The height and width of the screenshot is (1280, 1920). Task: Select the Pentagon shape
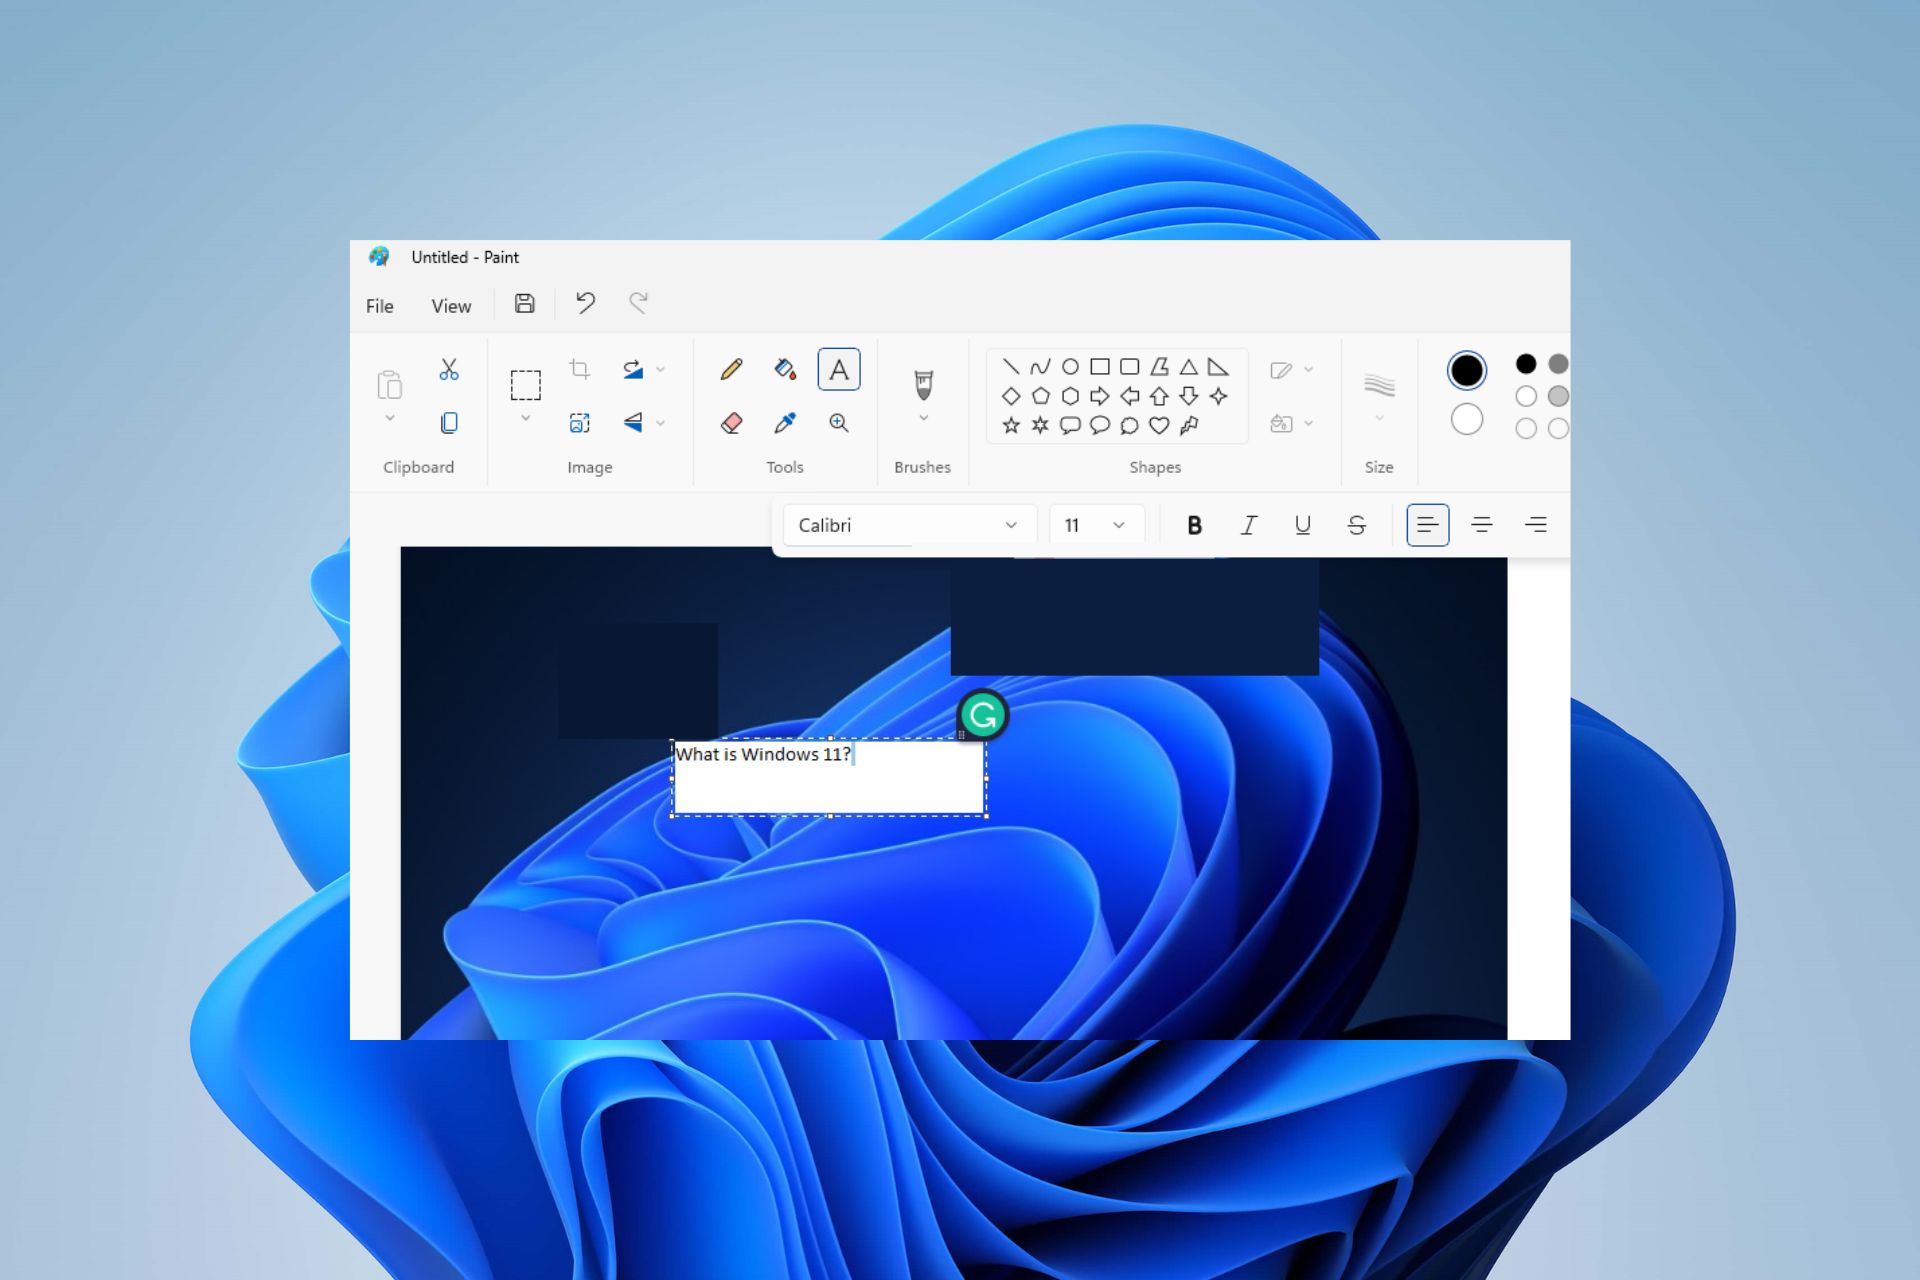pos(1040,396)
